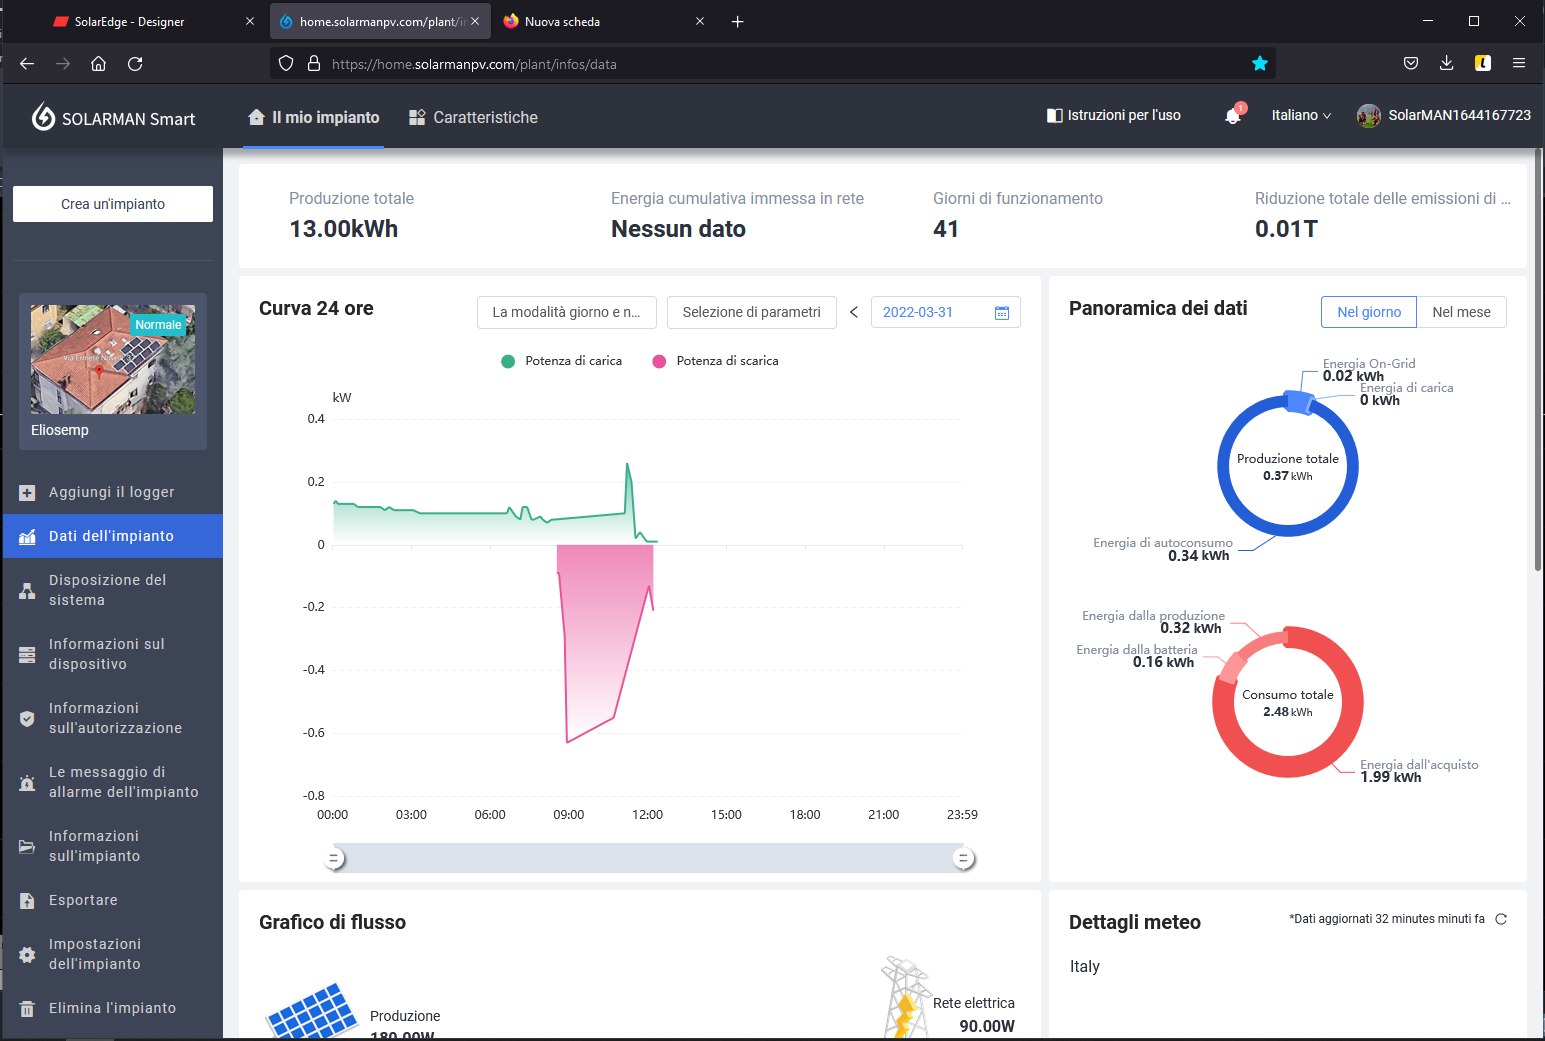Refresh weather data in Dettagli meteo
Viewport: 1545px width, 1041px height.
(x=1500, y=919)
